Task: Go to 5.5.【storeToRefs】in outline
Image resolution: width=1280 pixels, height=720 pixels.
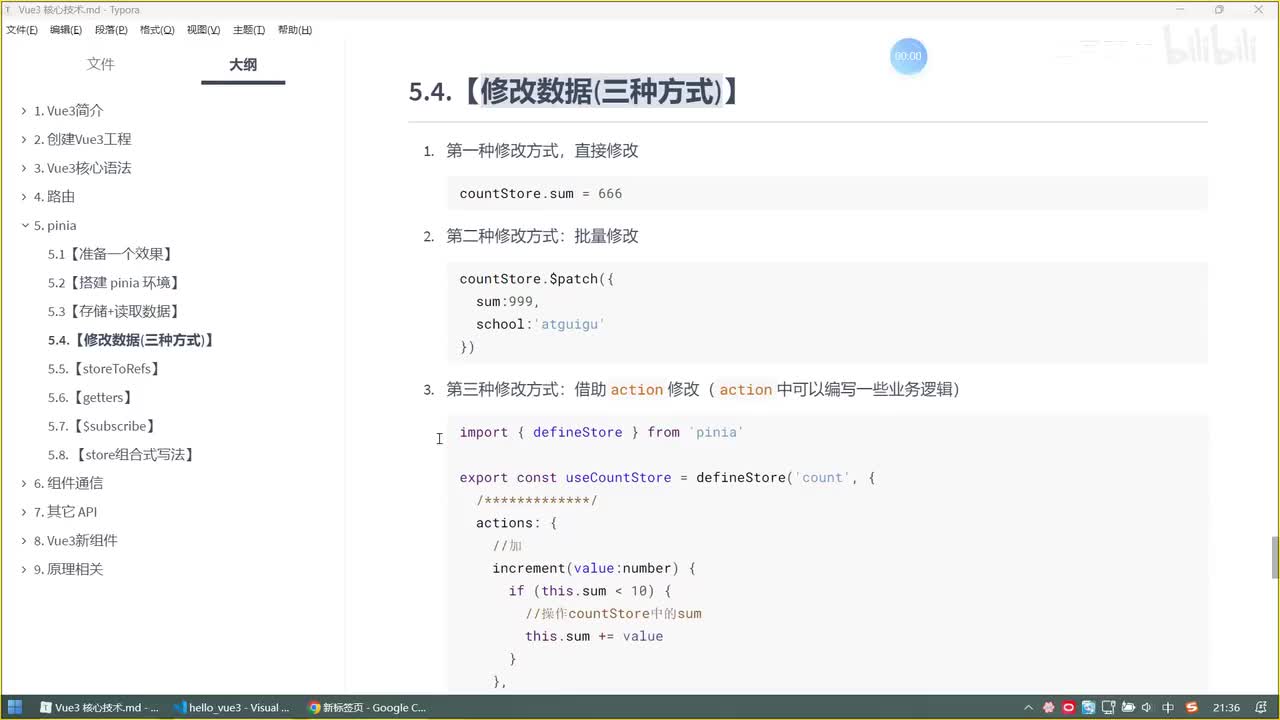Action: pos(104,369)
